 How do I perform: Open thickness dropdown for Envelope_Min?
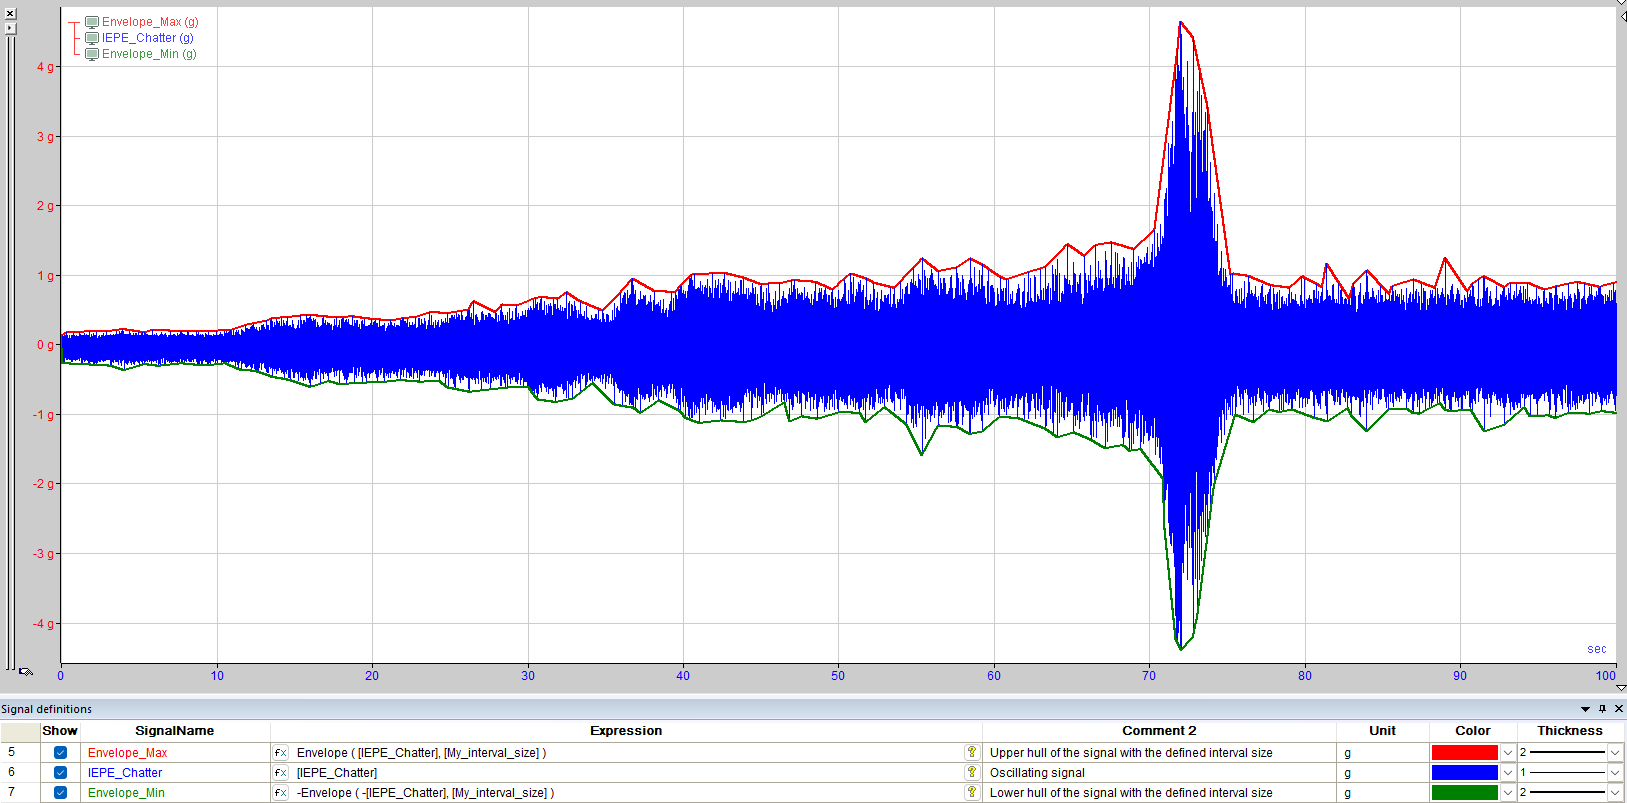click(x=1614, y=793)
